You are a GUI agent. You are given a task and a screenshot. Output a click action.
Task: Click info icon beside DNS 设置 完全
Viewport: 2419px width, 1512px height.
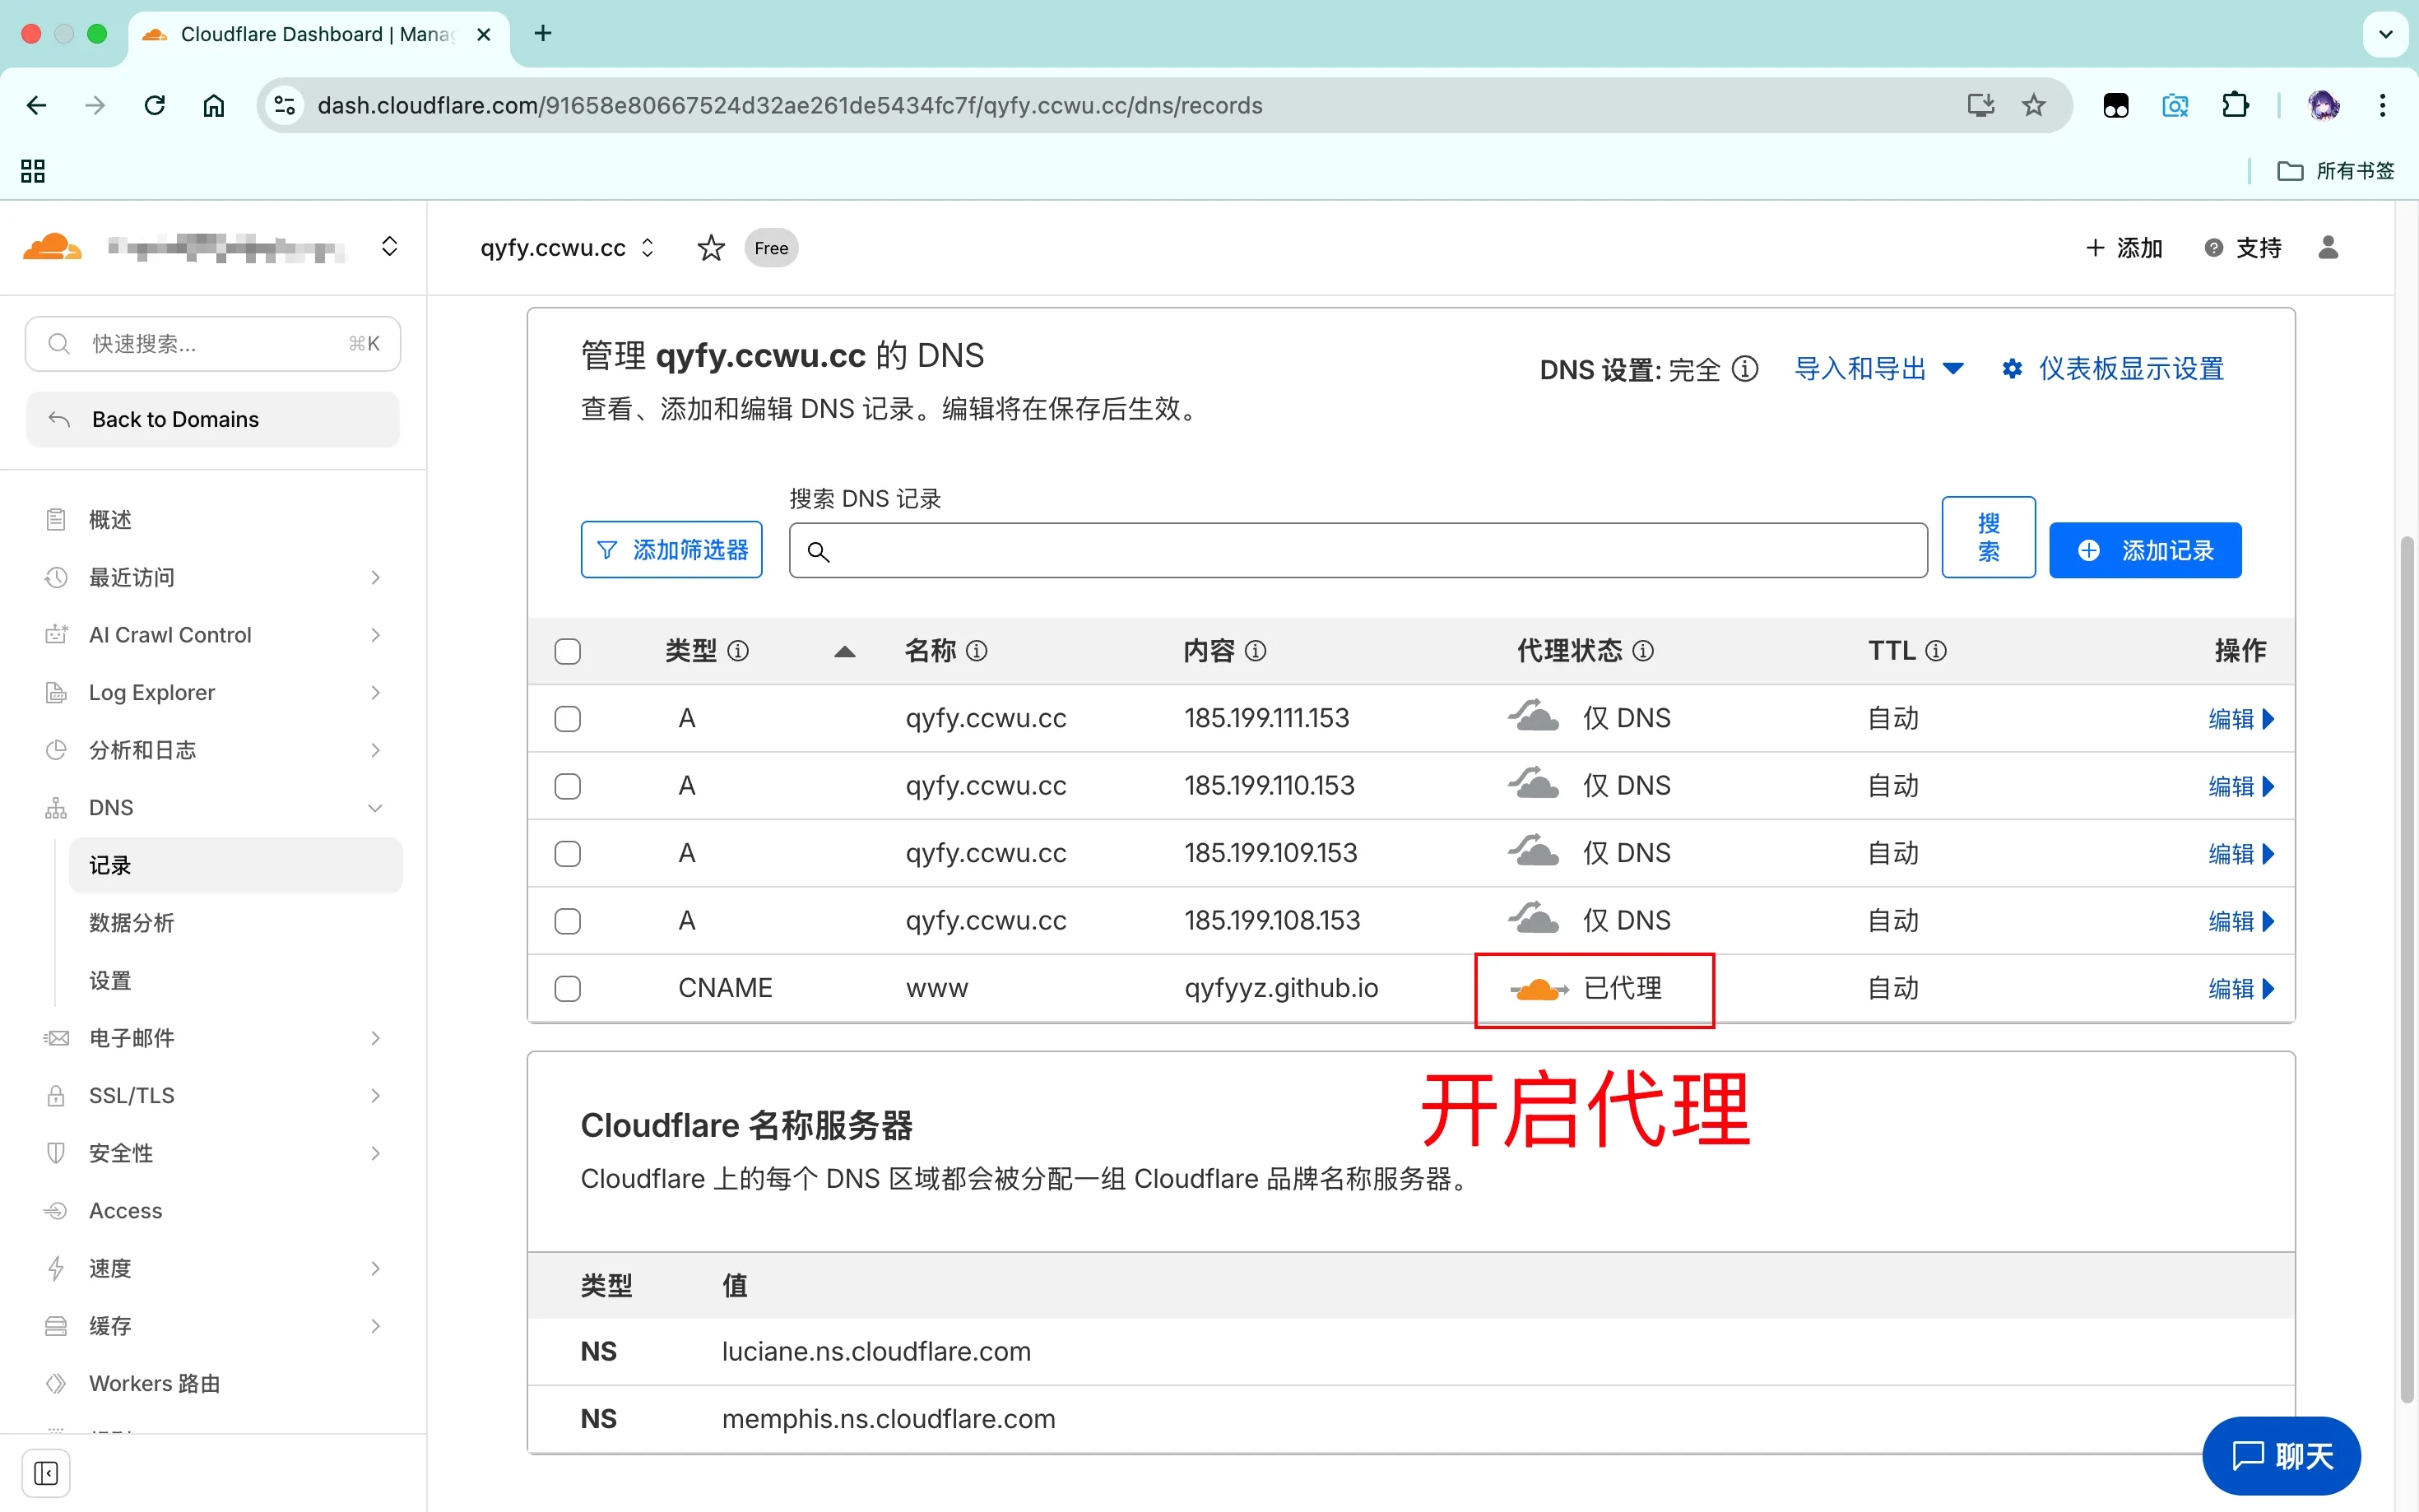pos(1745,369)
